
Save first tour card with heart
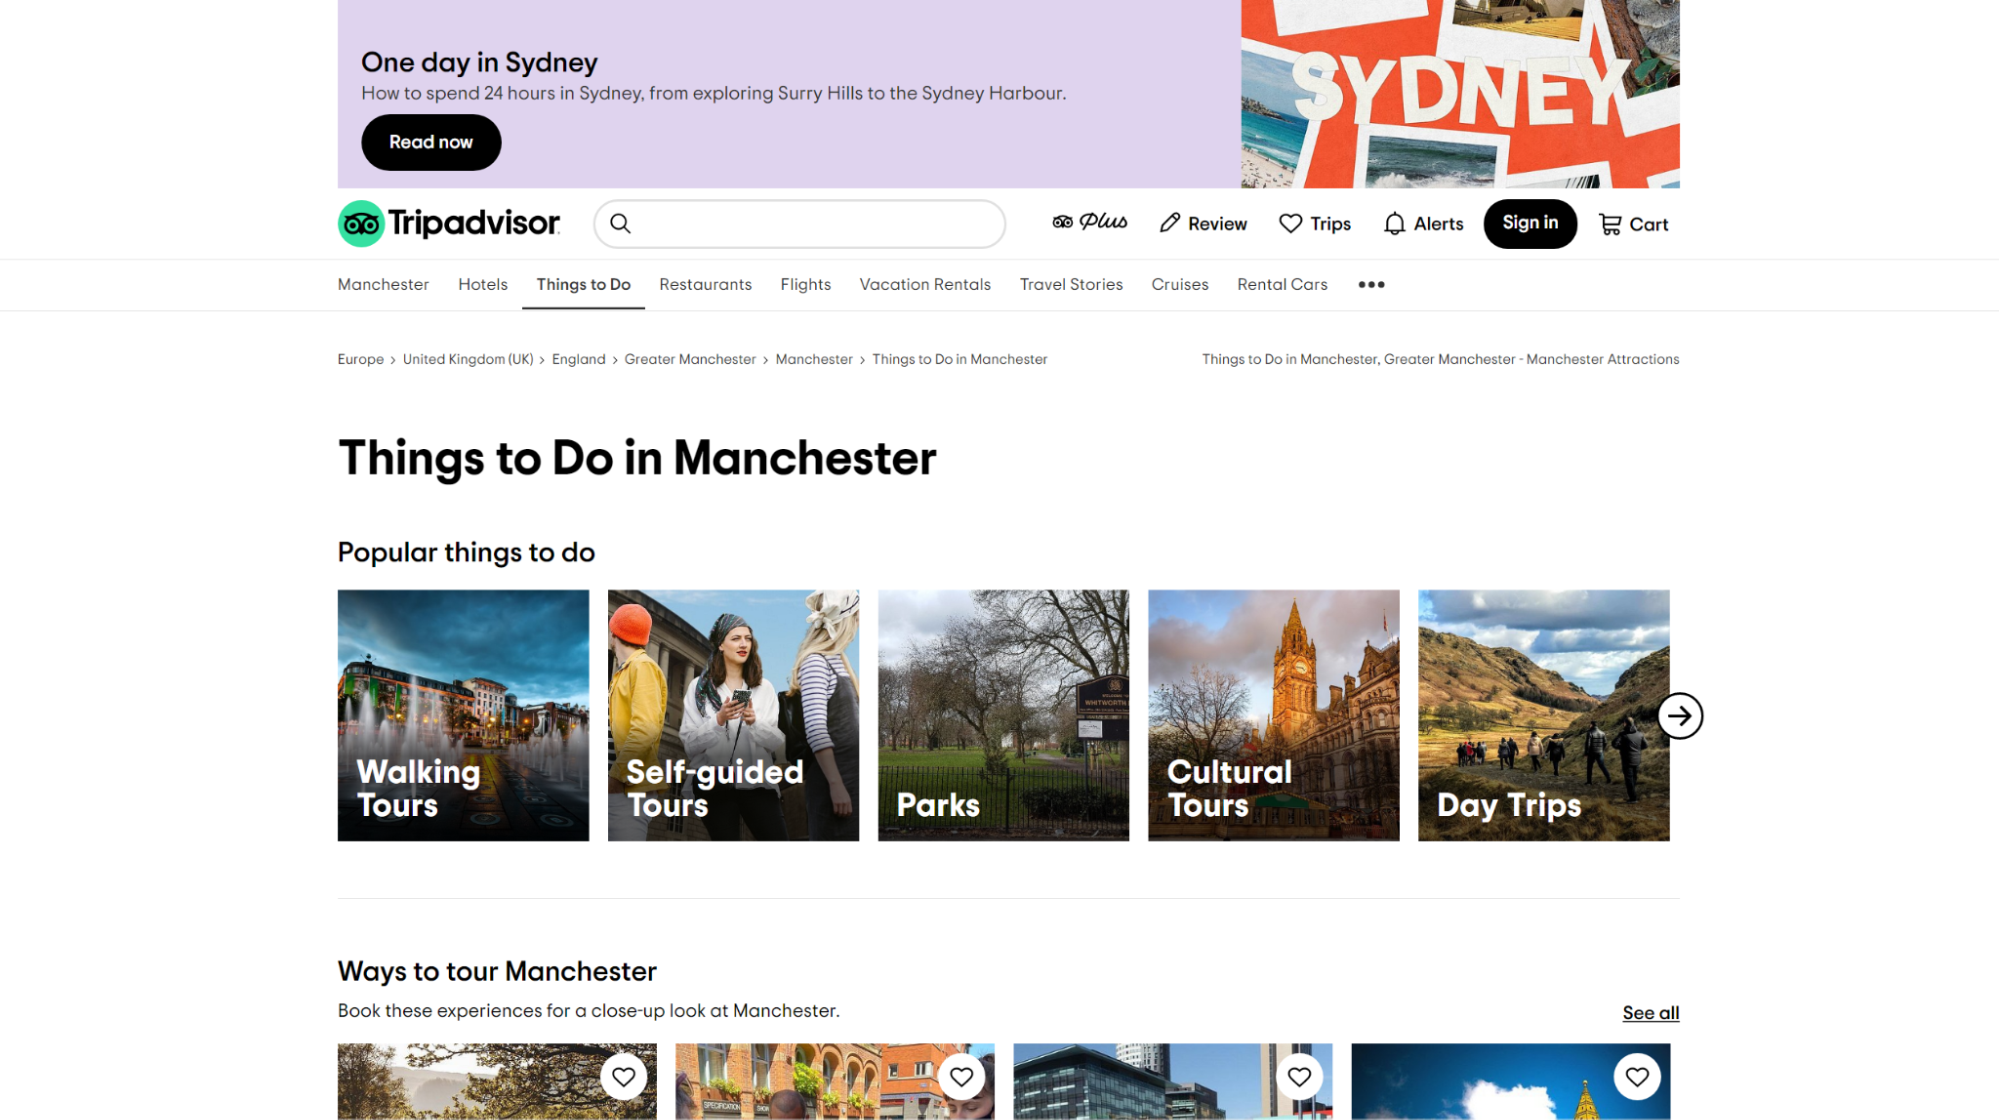click(x=624, y=1077)
